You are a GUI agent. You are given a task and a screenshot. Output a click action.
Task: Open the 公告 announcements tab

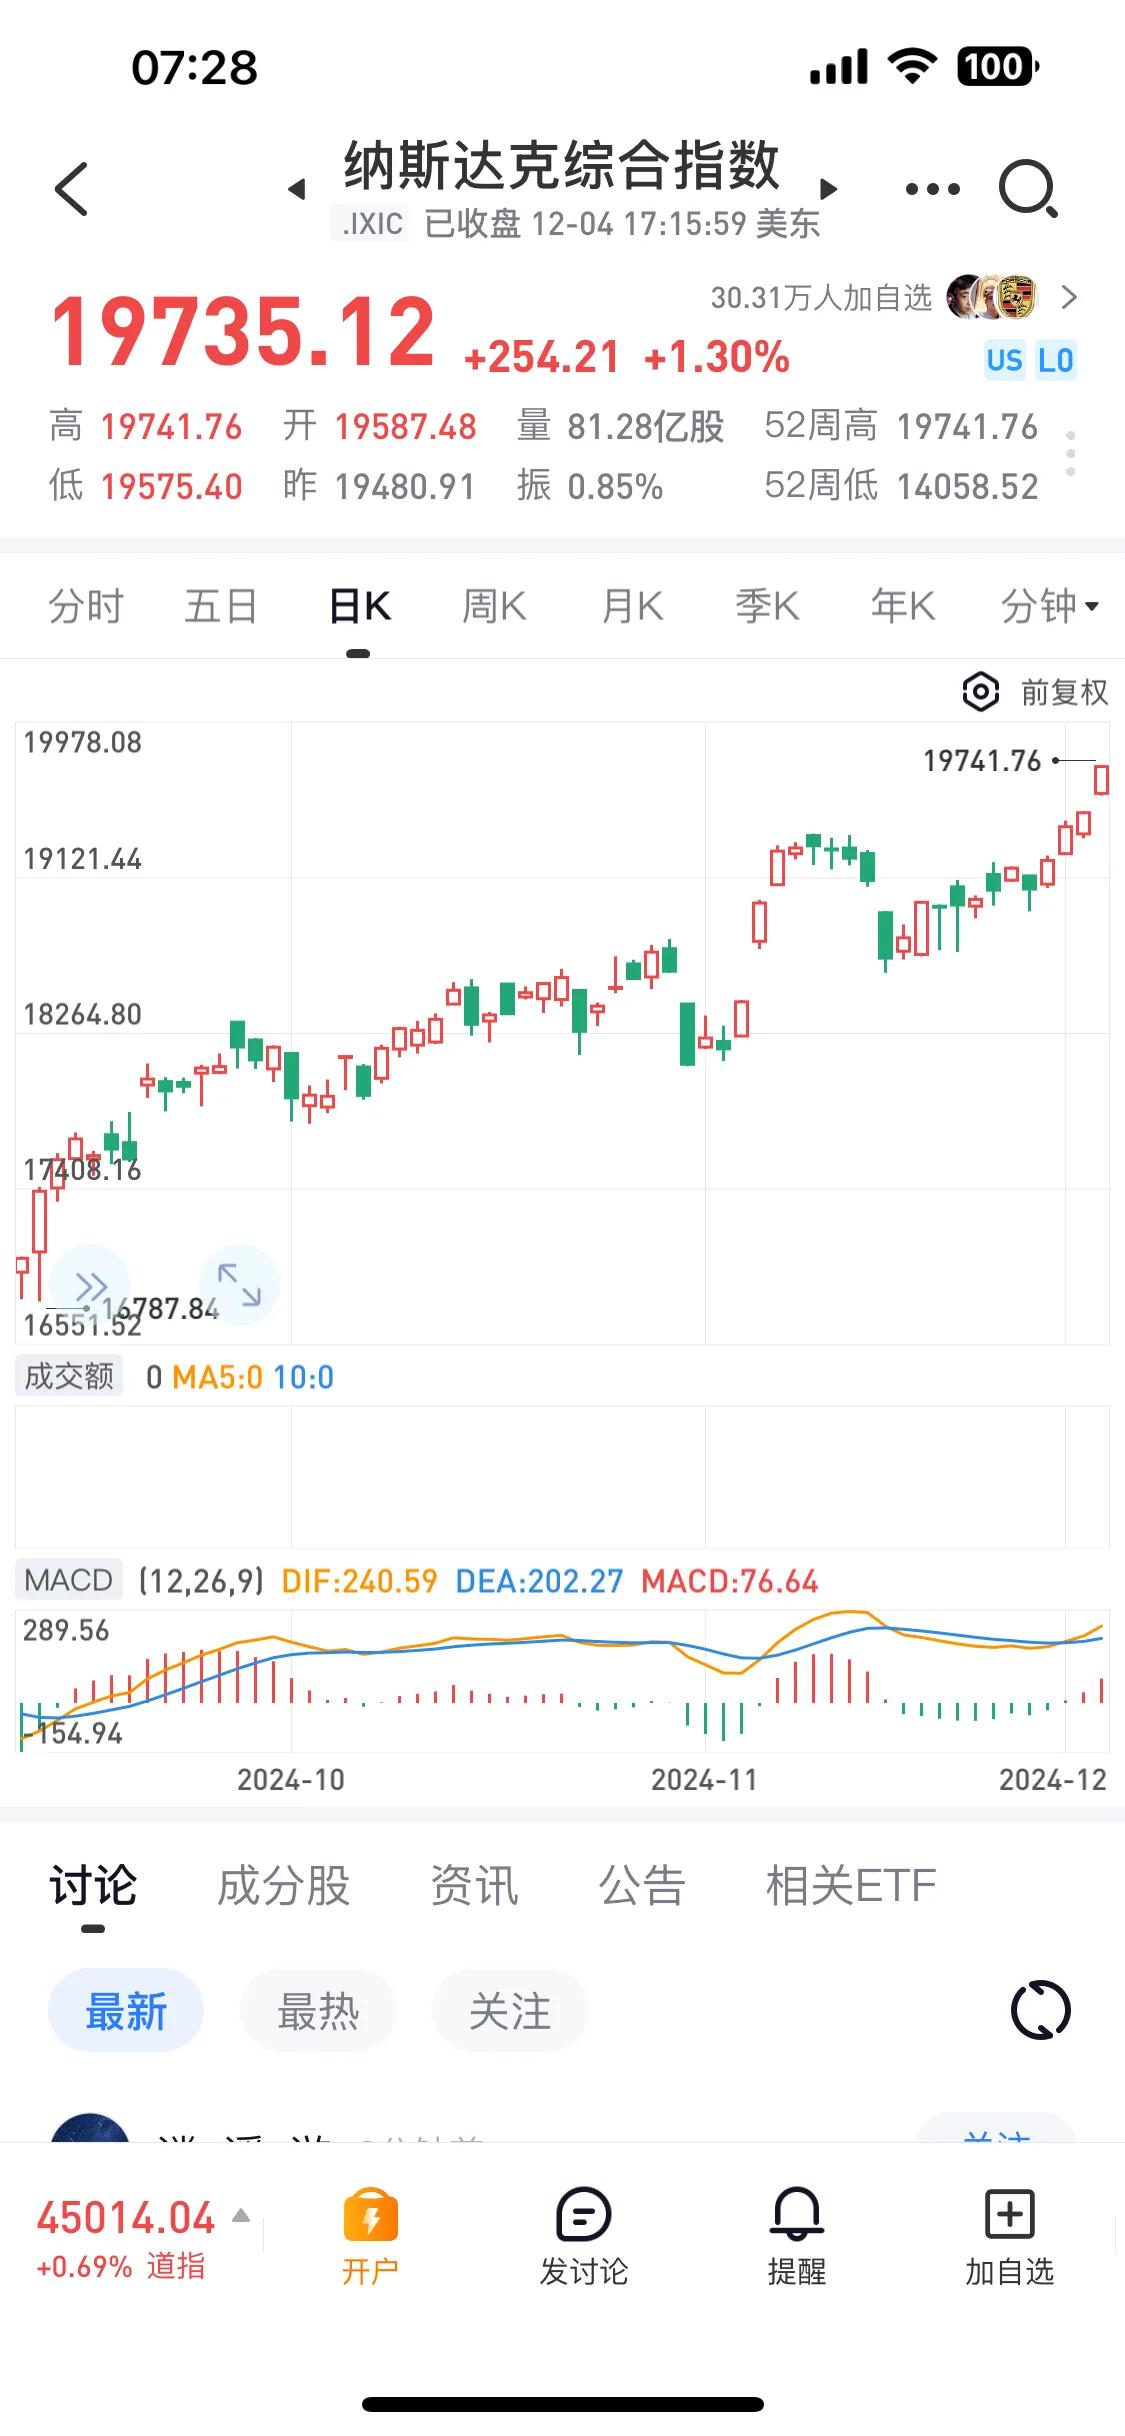(x=642, y=1886)
